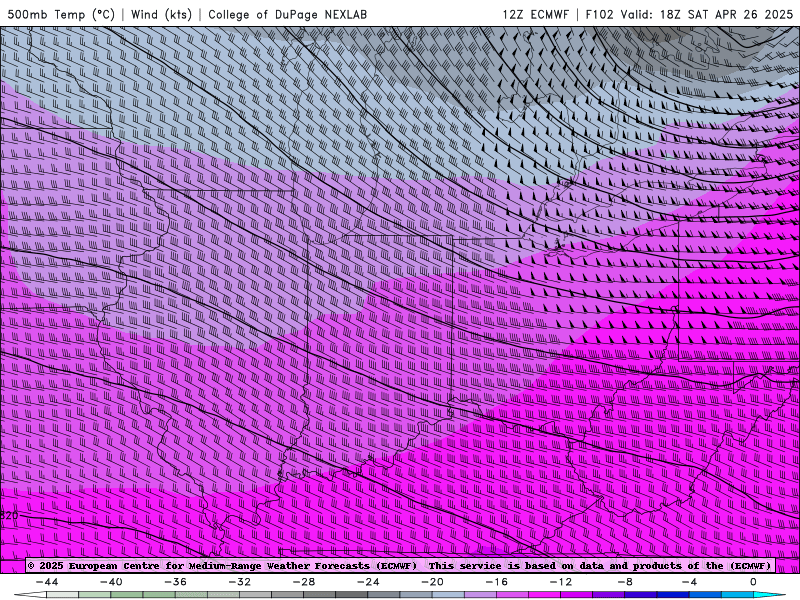This screenshot has height=600, width=800.
Task: Click the lavender segment left of -16 tick
Action: coord(480,595)
